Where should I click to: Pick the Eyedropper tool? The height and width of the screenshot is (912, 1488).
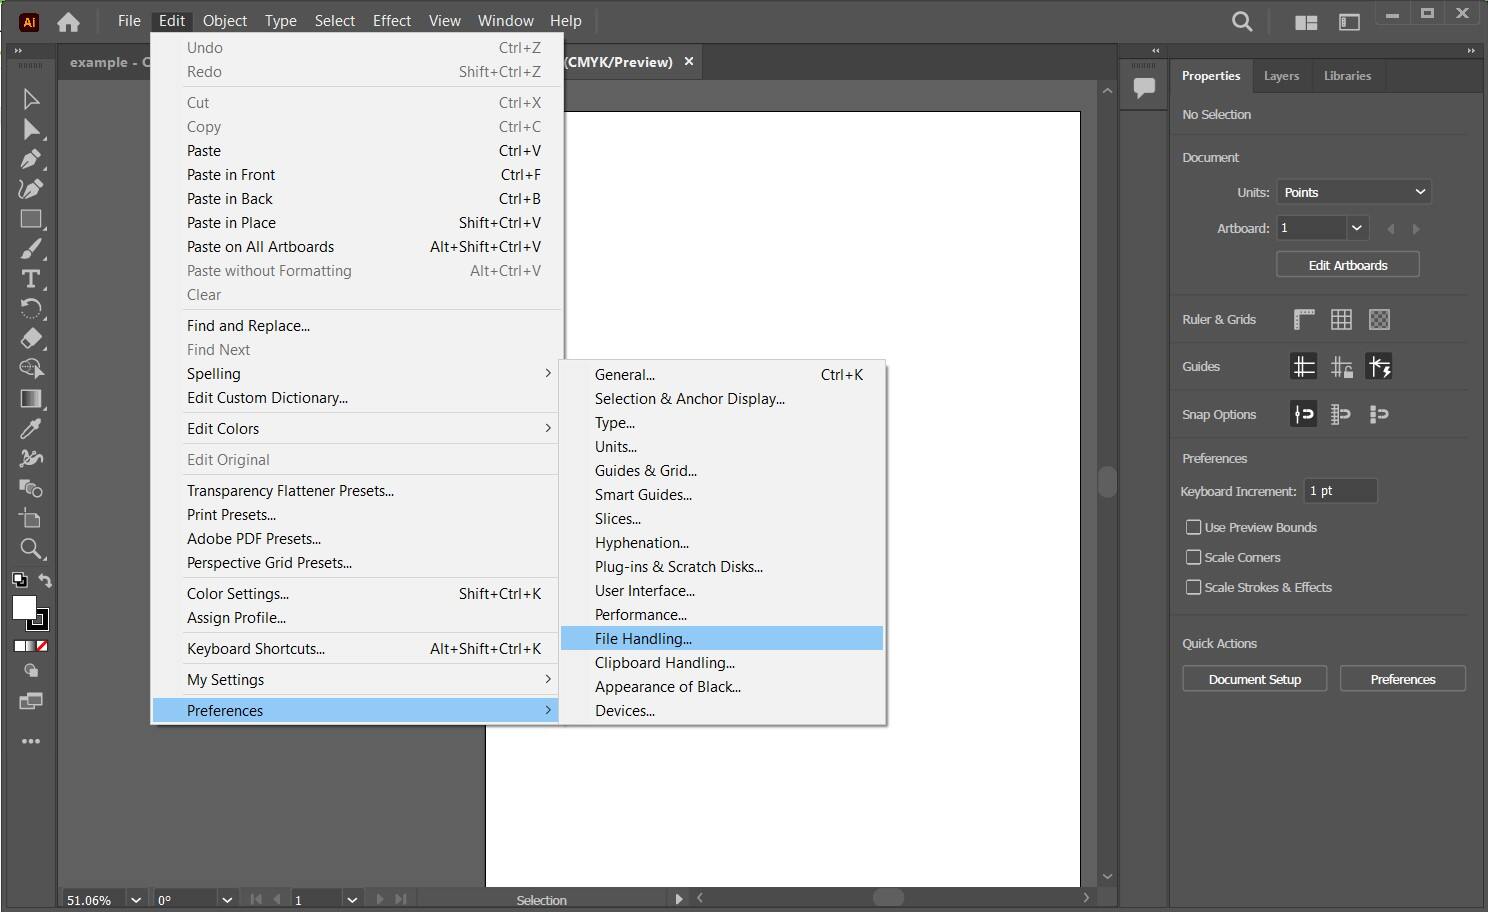click(x=30, y=428)
